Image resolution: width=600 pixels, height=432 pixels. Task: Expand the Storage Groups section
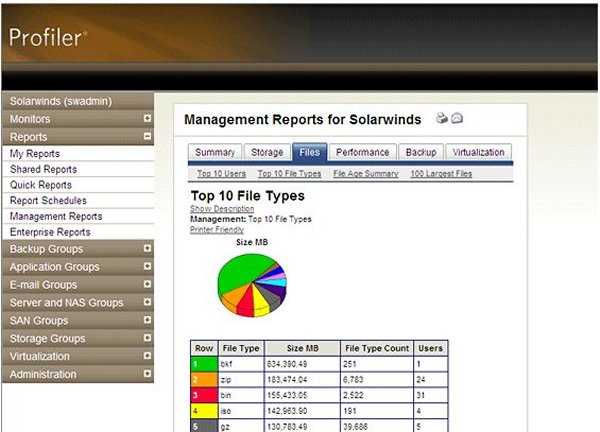click(x=147, y=338)
